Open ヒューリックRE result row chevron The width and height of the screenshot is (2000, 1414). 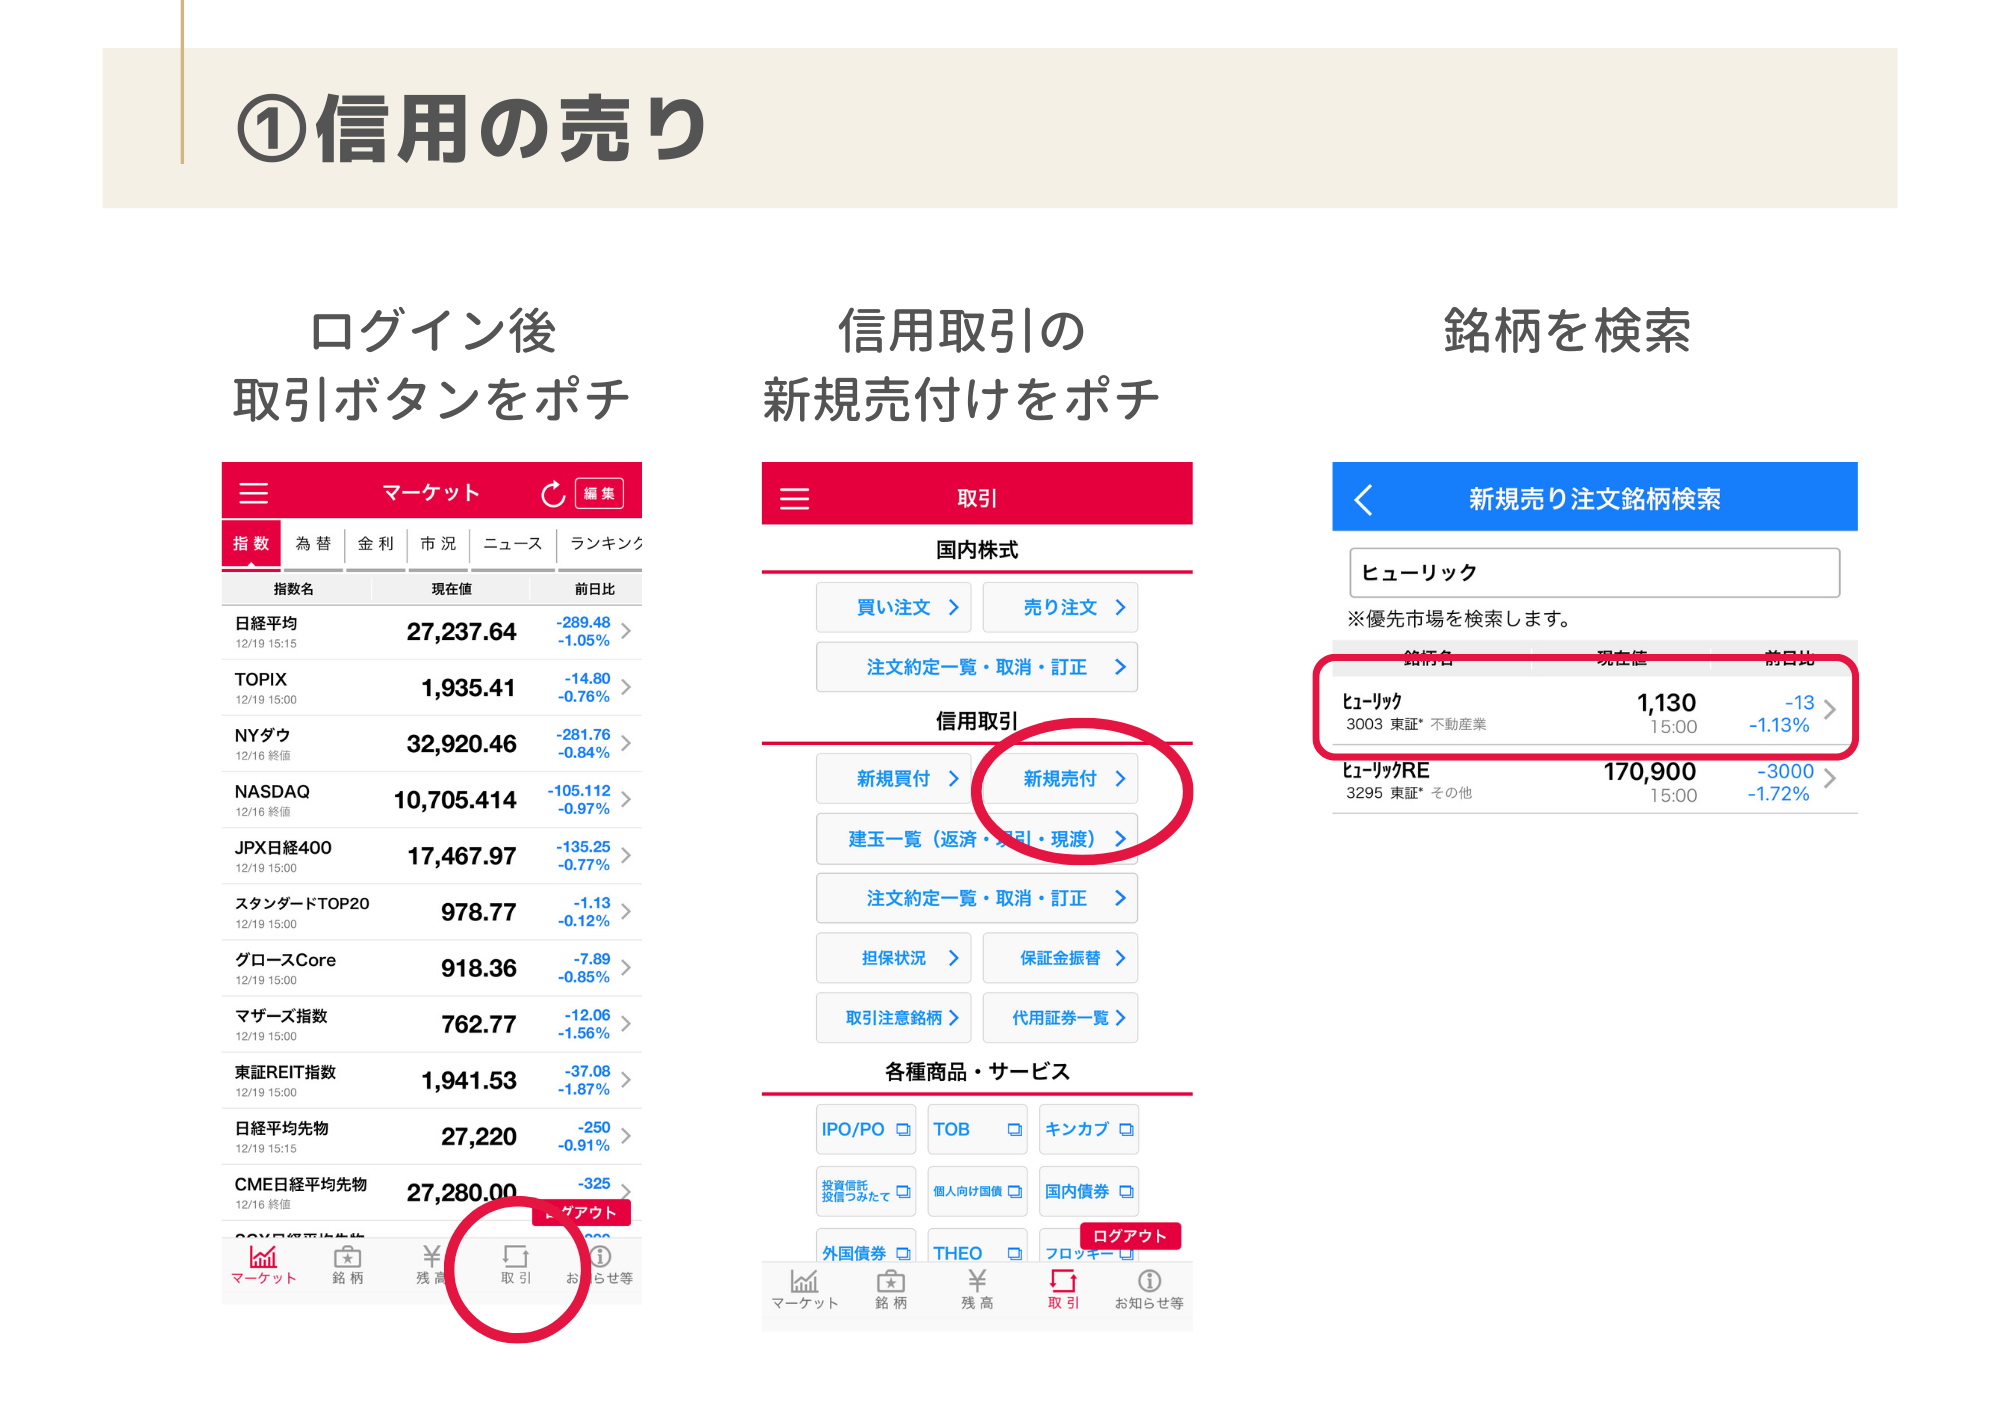pyautogui.click(x=1829, y=779)
